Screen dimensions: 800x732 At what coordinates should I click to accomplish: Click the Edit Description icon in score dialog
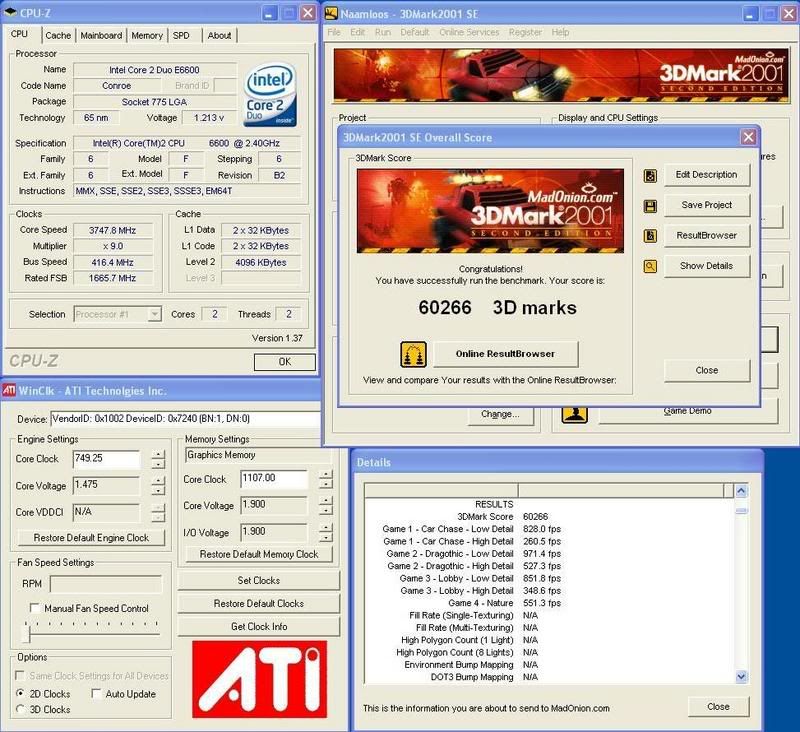tap(650, 176)
